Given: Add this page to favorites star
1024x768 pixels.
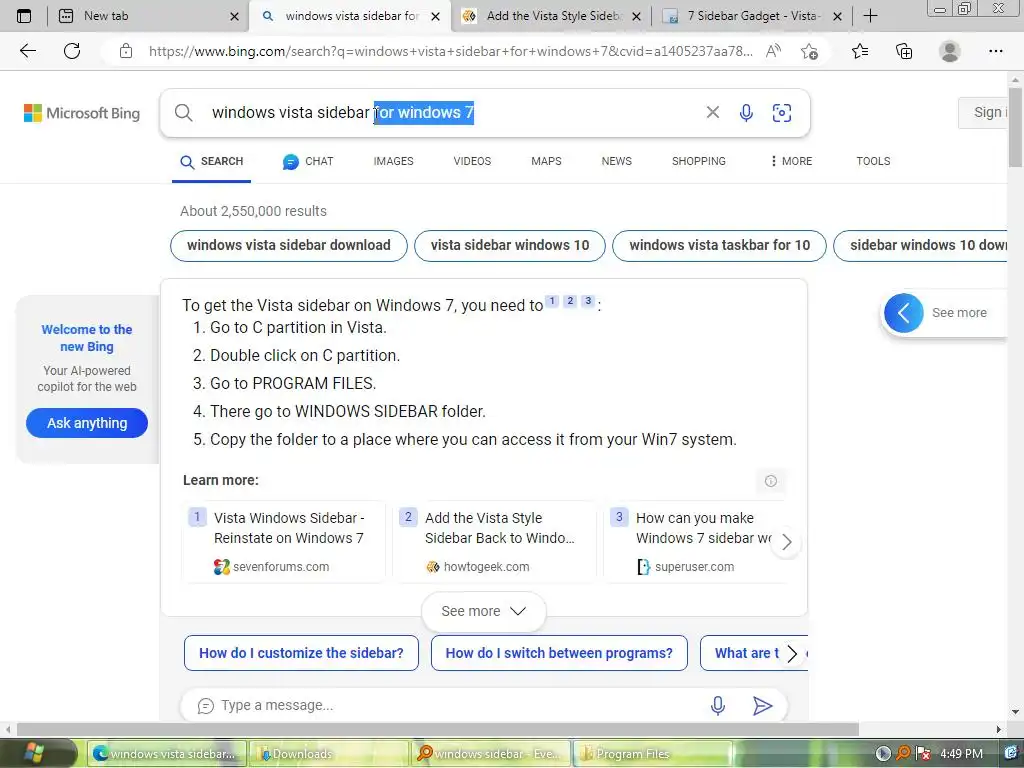Looking at the screenshot, I should [x=810, y=51].
